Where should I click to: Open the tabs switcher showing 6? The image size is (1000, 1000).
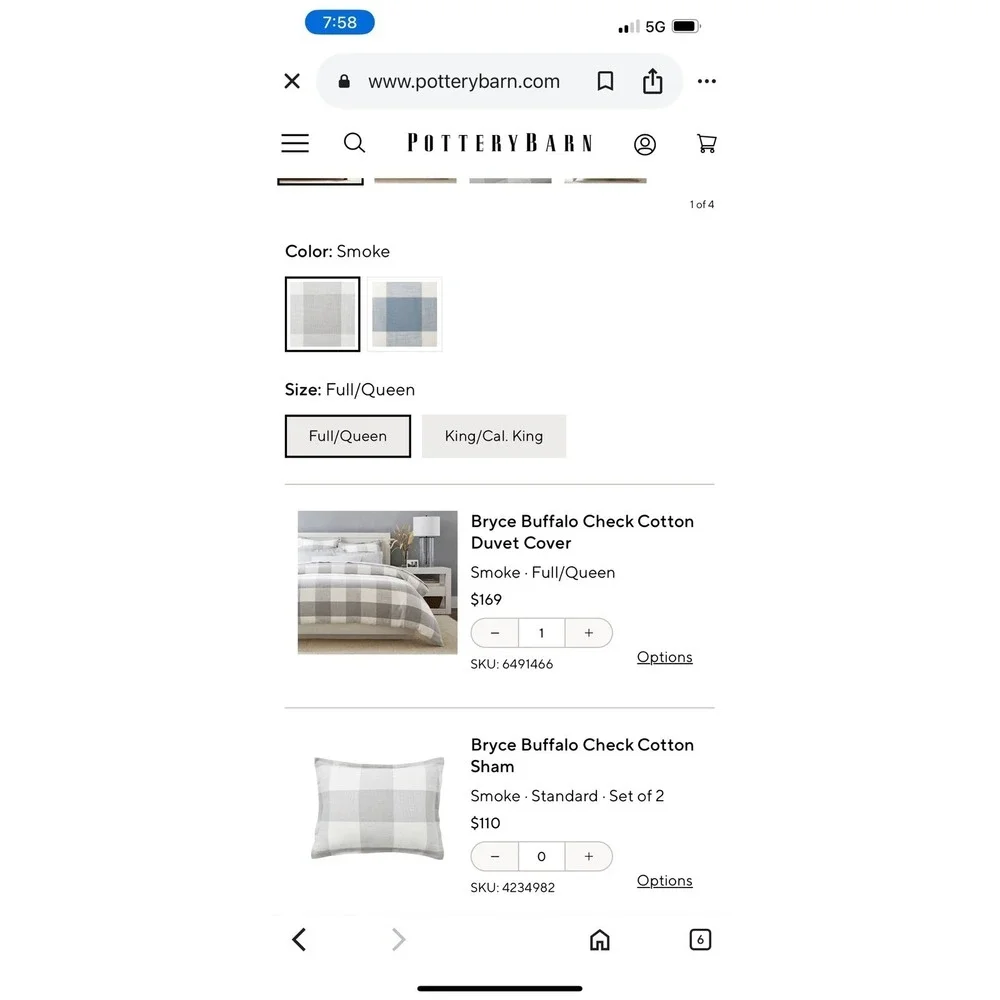click(x=700, y=939)
